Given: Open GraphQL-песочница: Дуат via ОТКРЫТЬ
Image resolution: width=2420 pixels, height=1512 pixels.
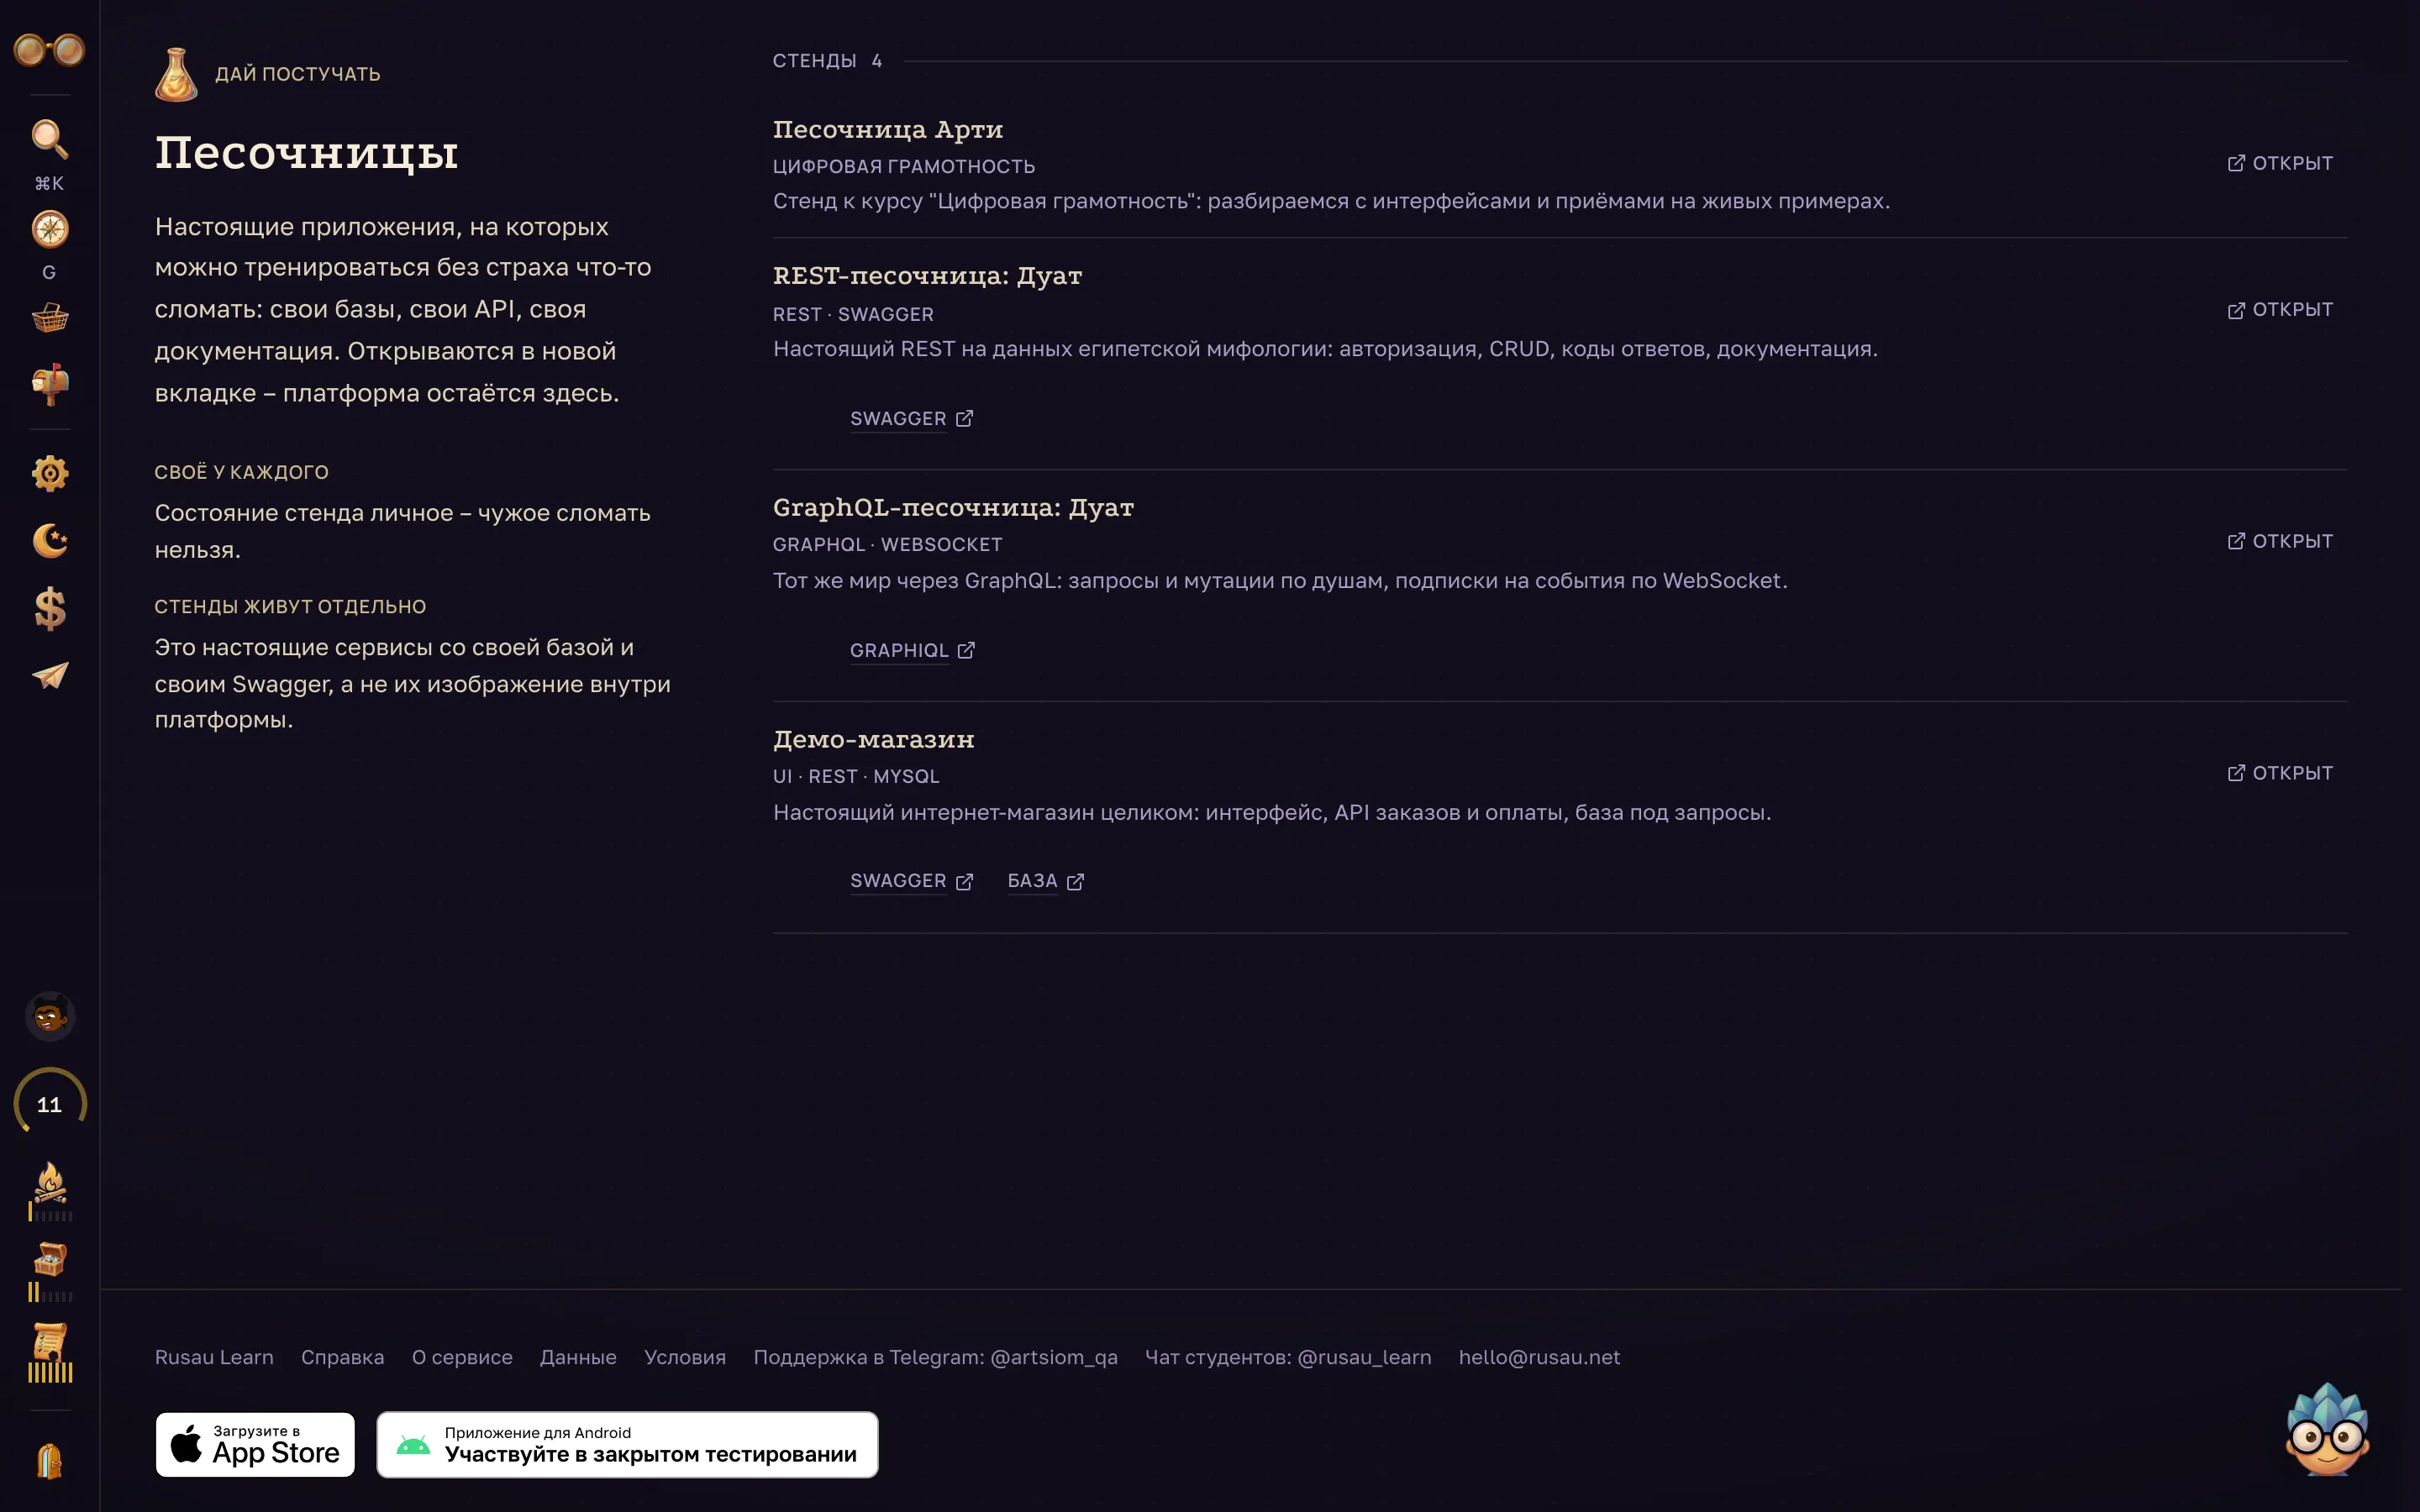Looking at the screenshot, I should click(2280, 541).
